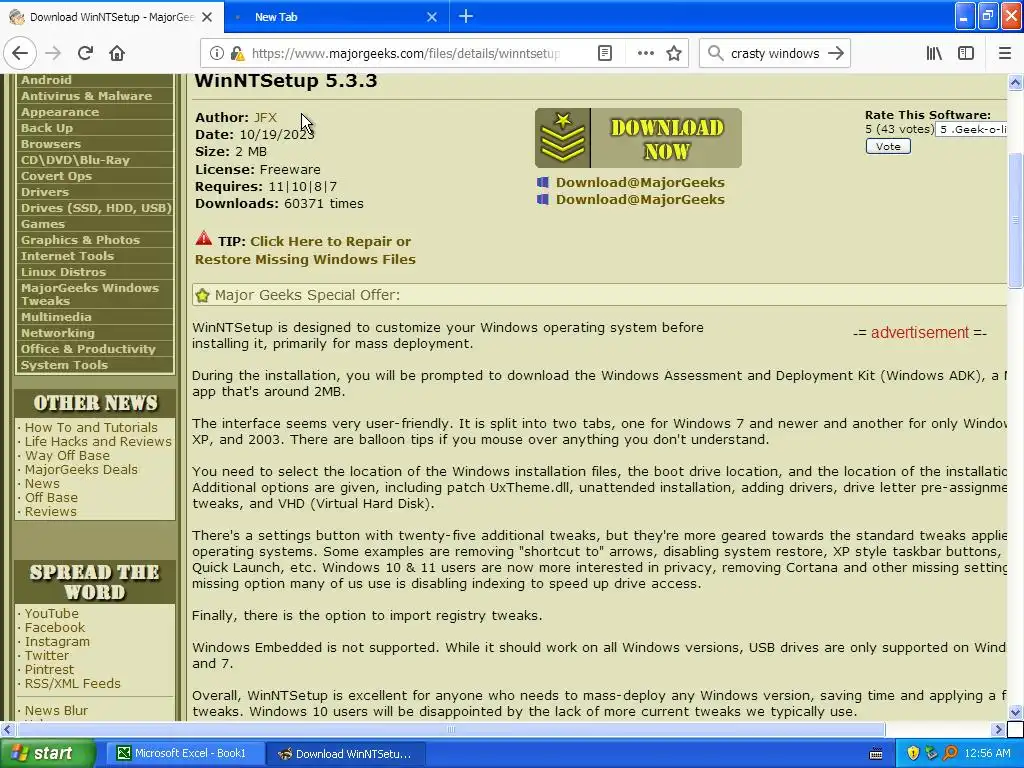Click the magnifier tray icon
The image size is (1024, 768).
[x=950, y=754]
